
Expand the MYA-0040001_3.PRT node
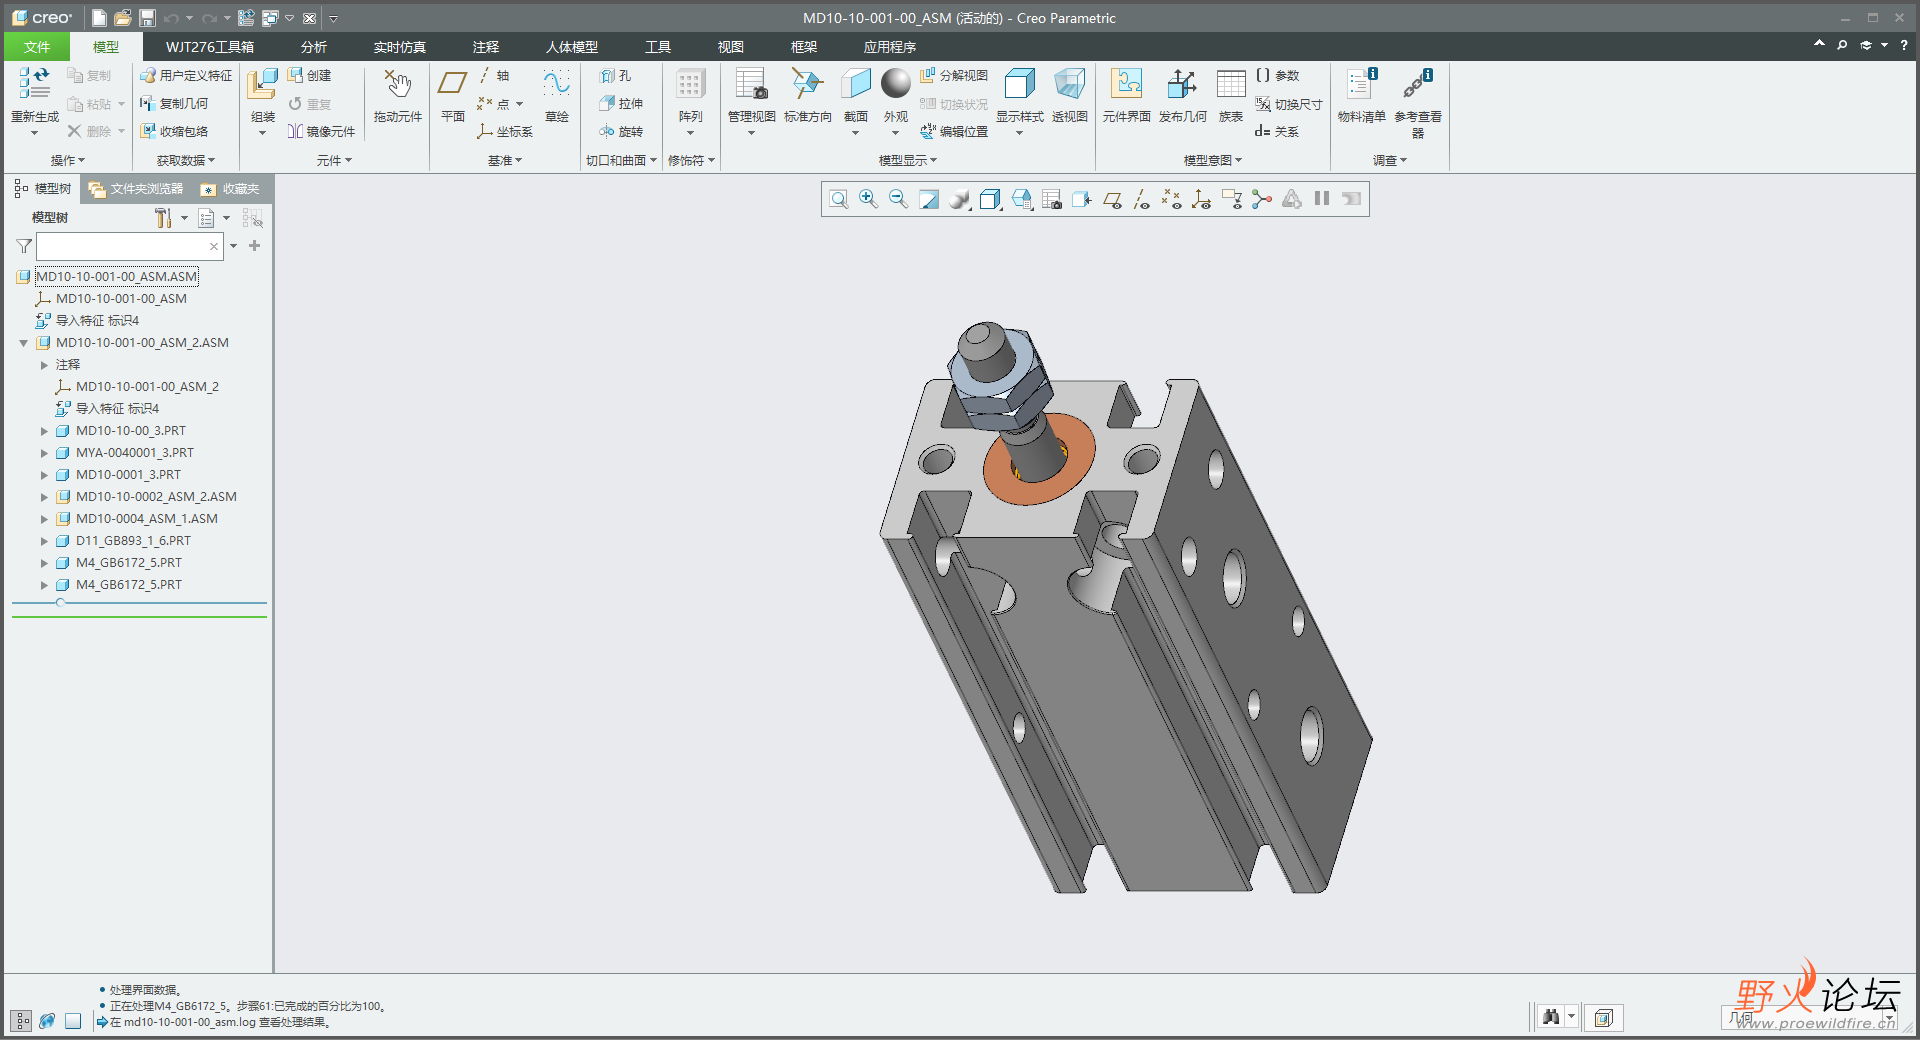(44, 453)
